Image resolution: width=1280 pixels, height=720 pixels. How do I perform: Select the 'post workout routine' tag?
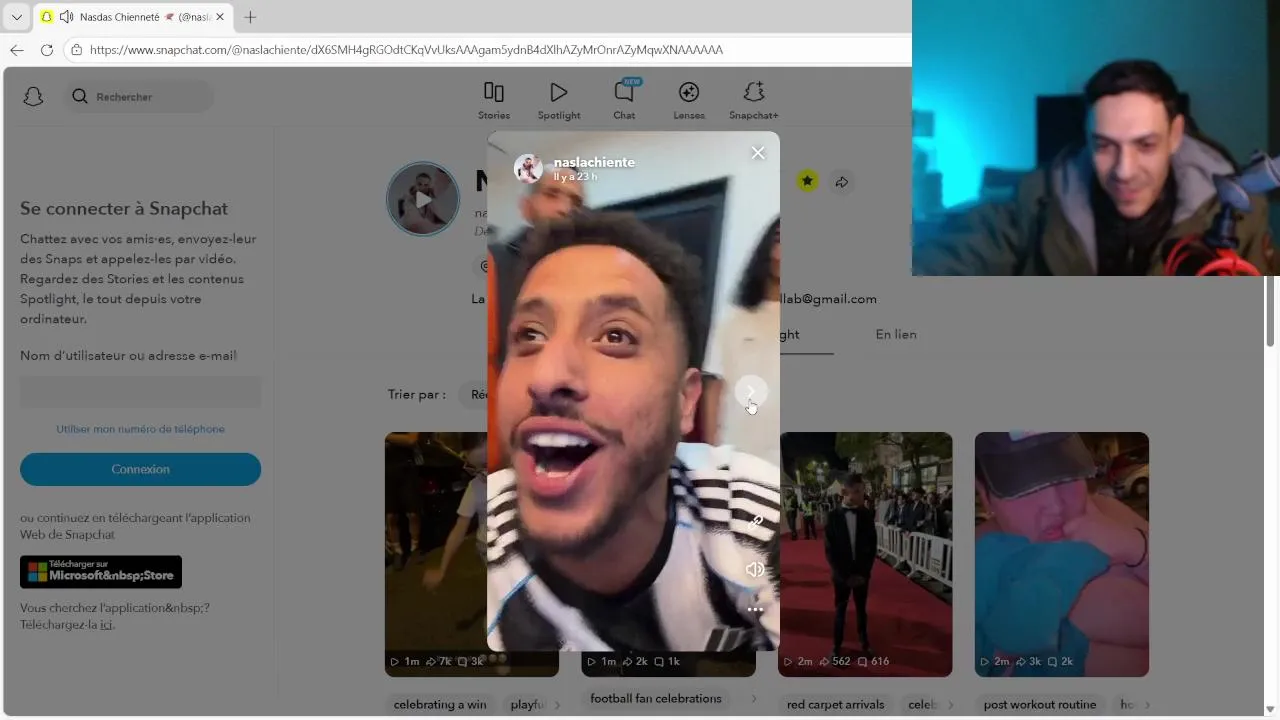coord(1040,705)
